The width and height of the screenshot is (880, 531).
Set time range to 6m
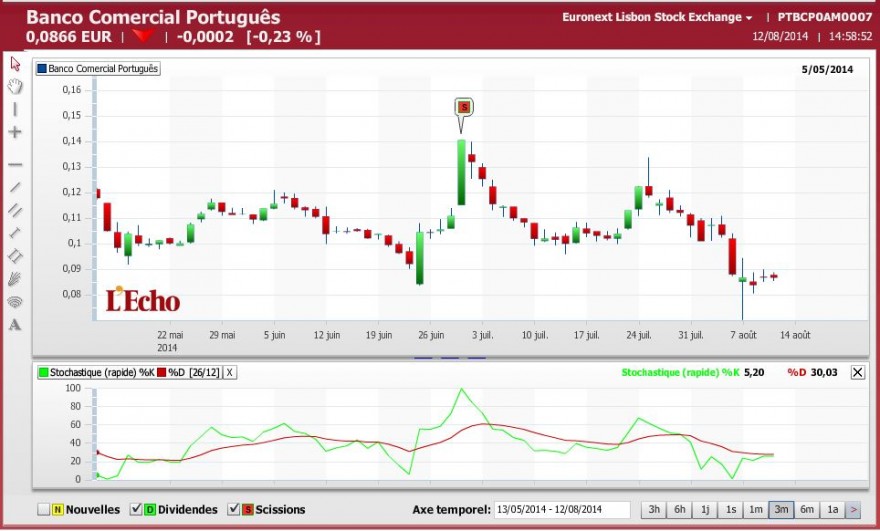click(807, 510)
